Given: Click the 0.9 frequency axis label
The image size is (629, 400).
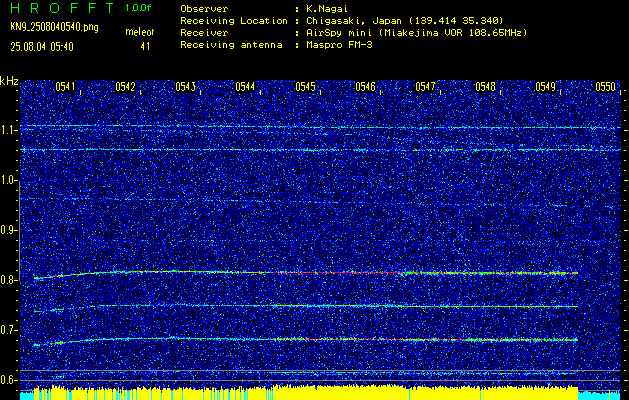Looking at the screenshot, I should click(8, 230).
